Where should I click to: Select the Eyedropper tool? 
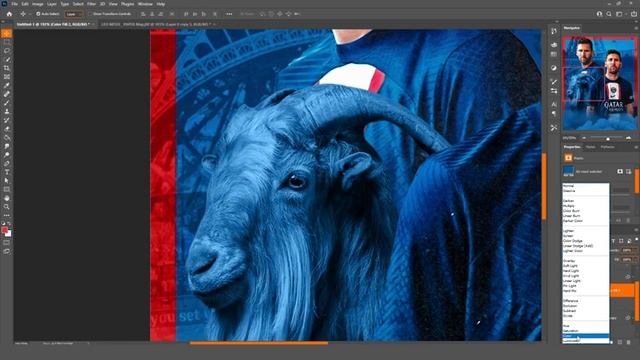pos(7,85)
